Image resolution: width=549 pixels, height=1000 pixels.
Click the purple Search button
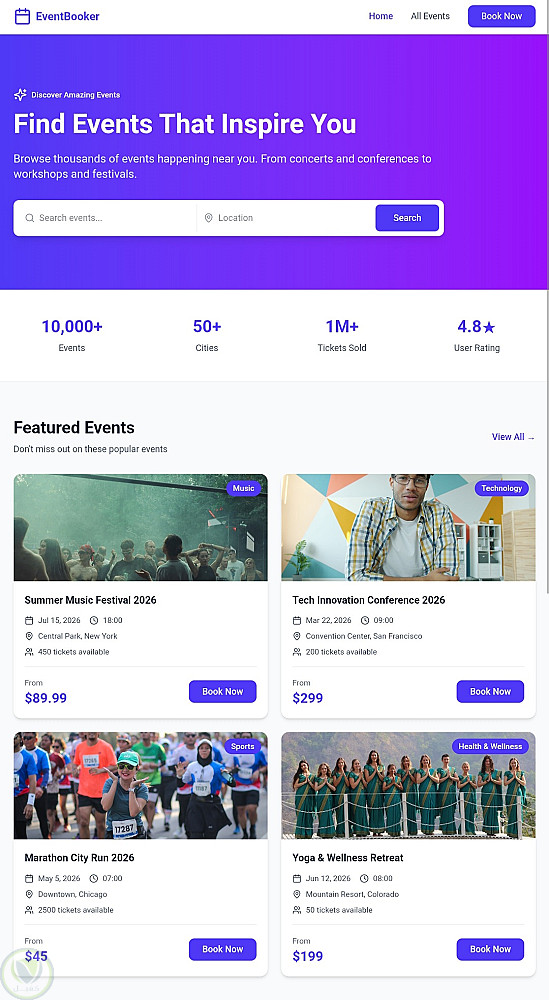[x=407, y=217]
